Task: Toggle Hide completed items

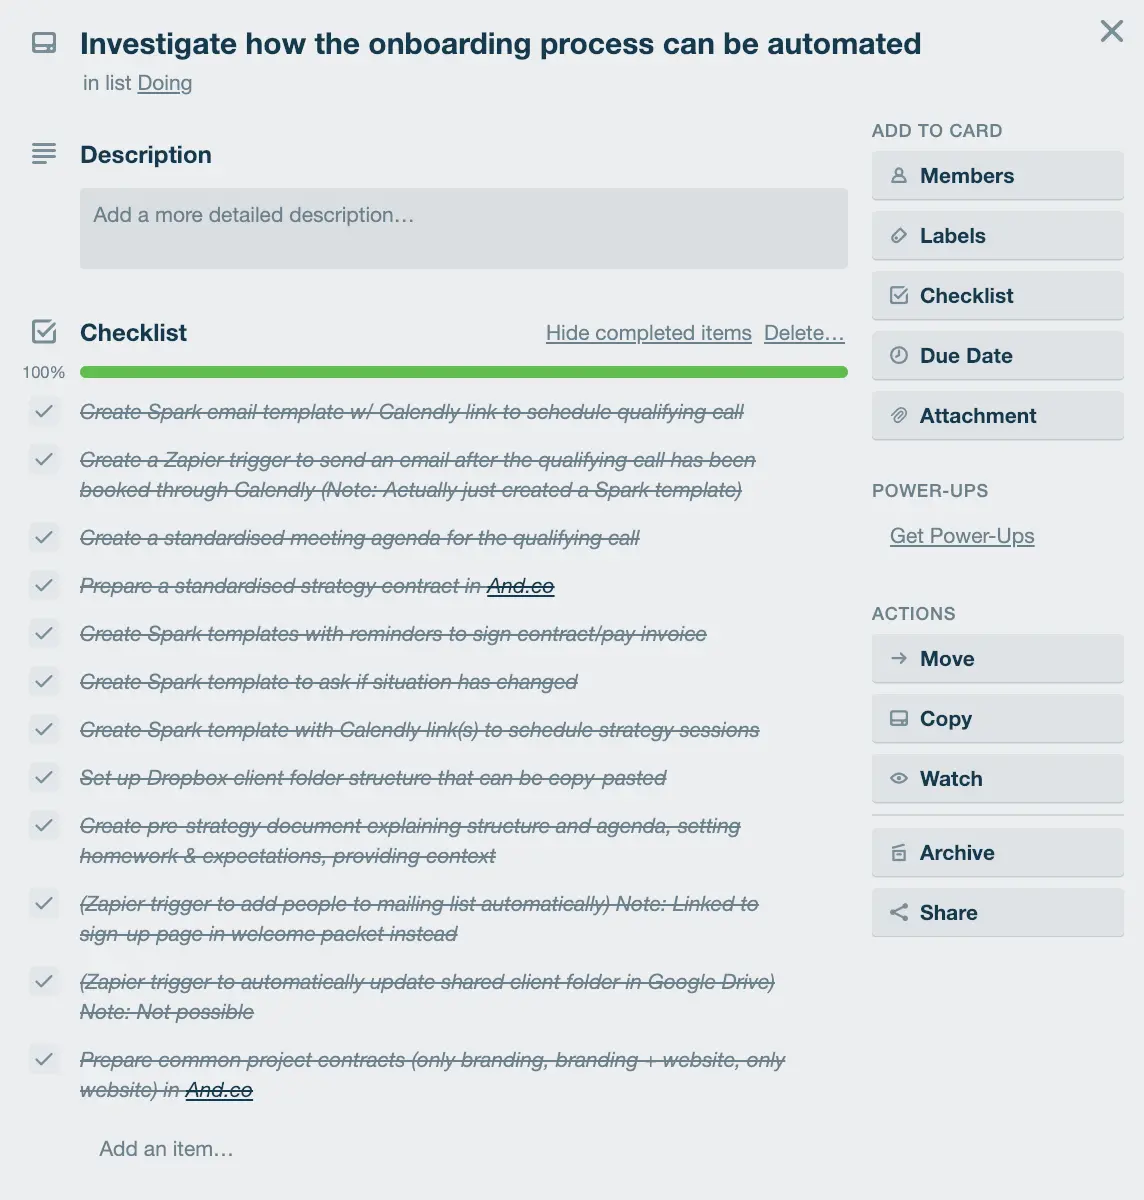Action: [x=648, y=333]
